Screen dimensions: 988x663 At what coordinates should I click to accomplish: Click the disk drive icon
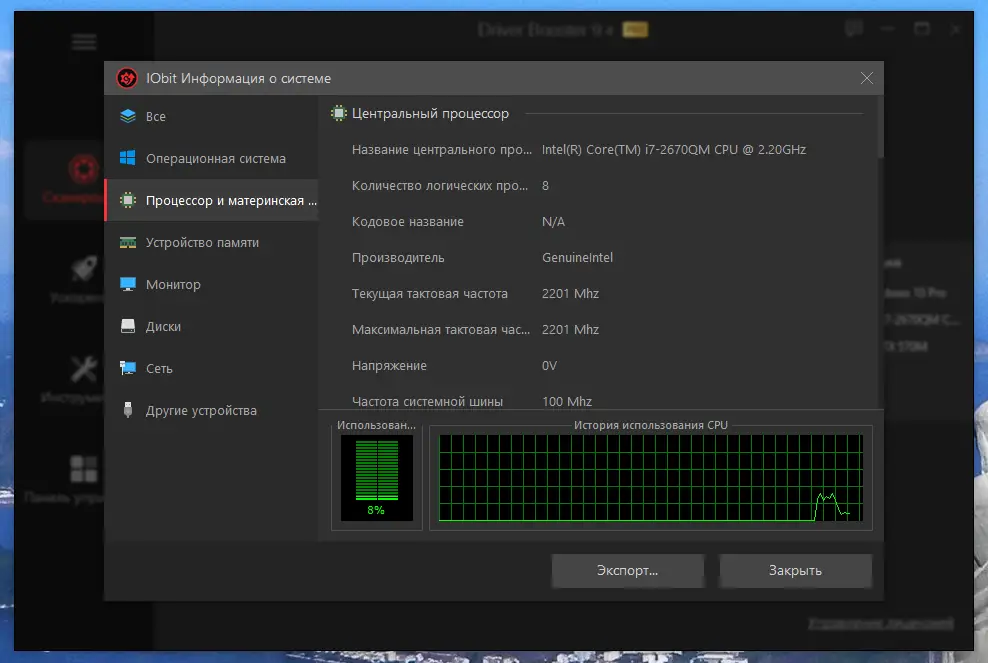pos(128,326)
